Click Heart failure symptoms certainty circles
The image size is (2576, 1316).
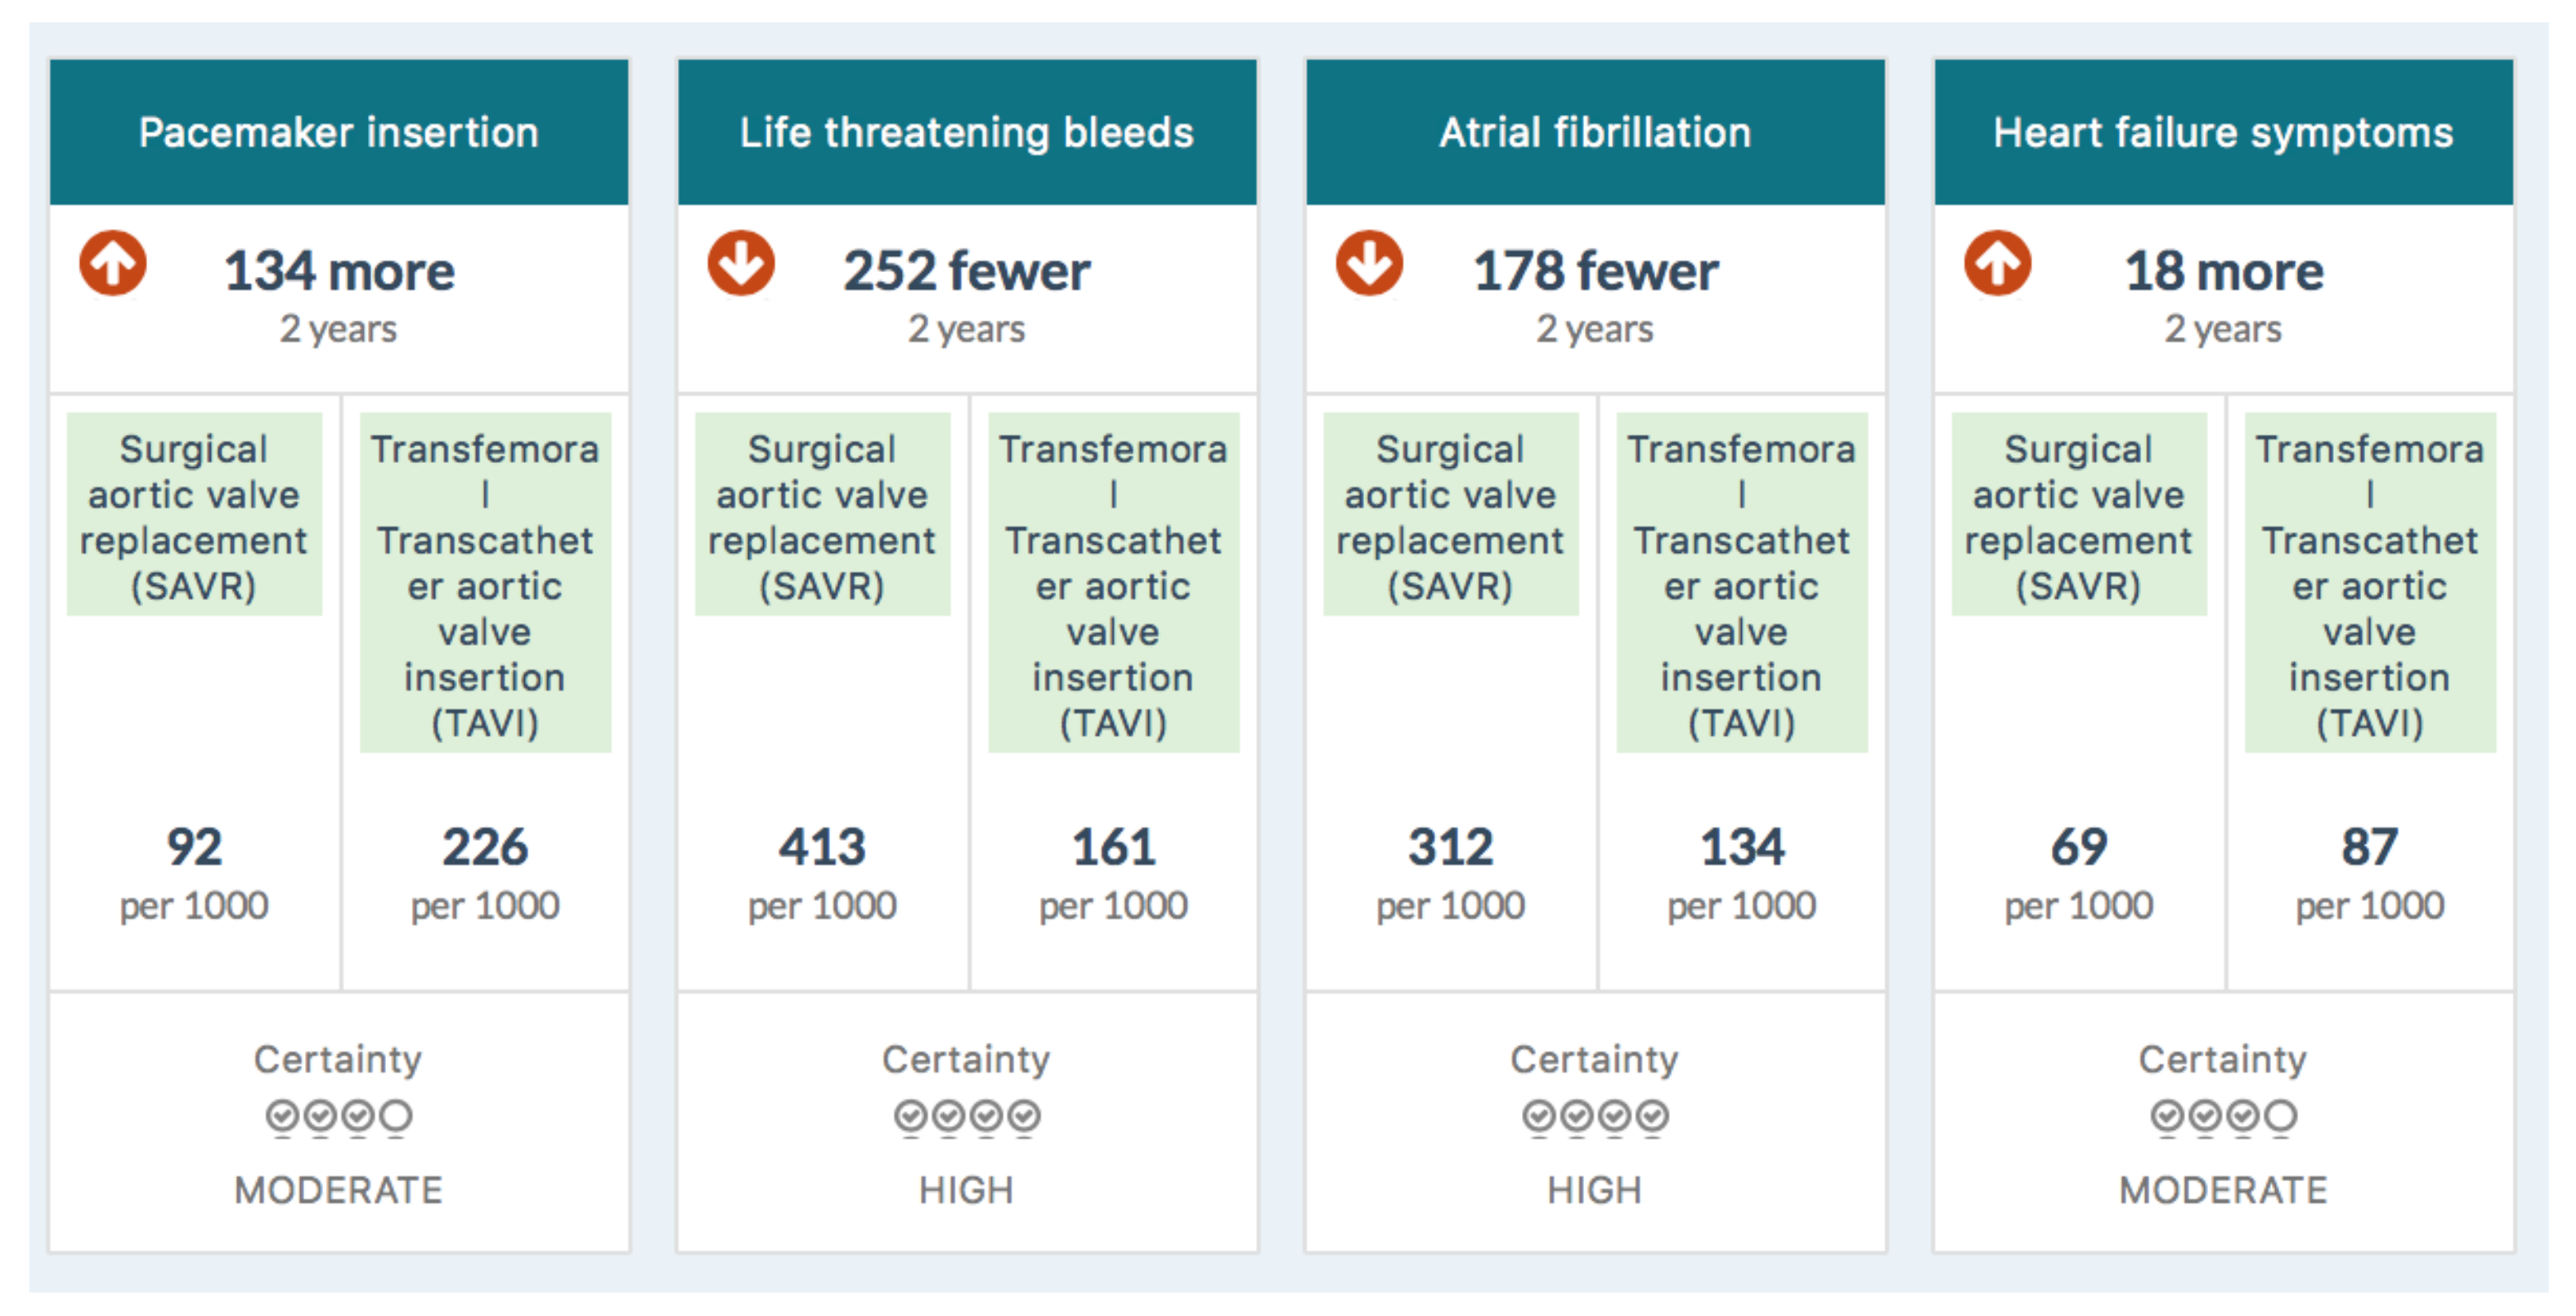2222,1115
